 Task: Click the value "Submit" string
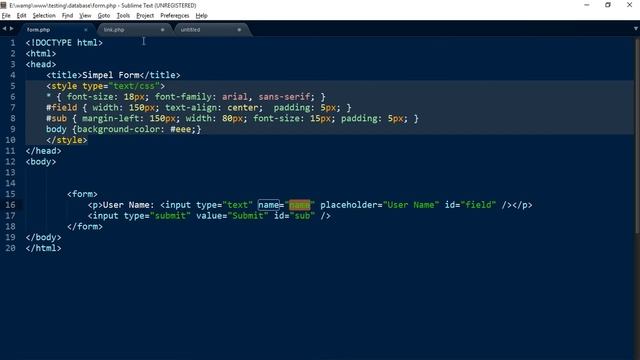tap(248, 216)
